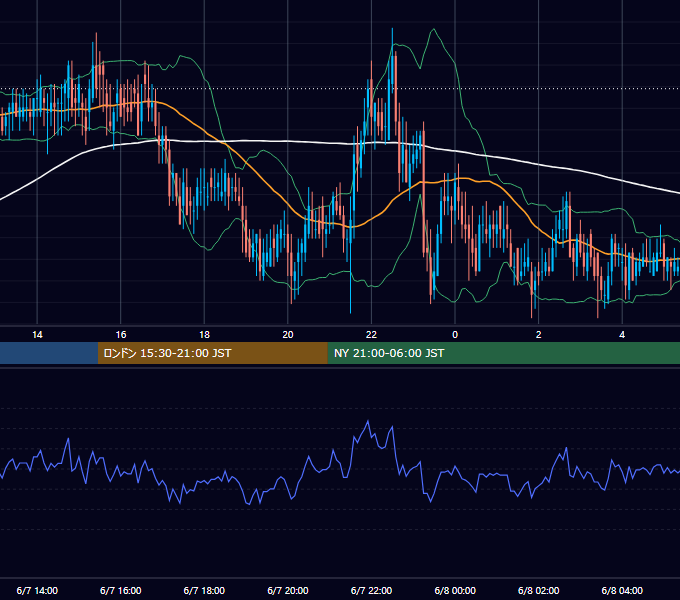Image resolution: width=680 pixels, height=600 pixels.
Task: Click the 20 hour label on price chart axis
Action: [x=288, y=335]
